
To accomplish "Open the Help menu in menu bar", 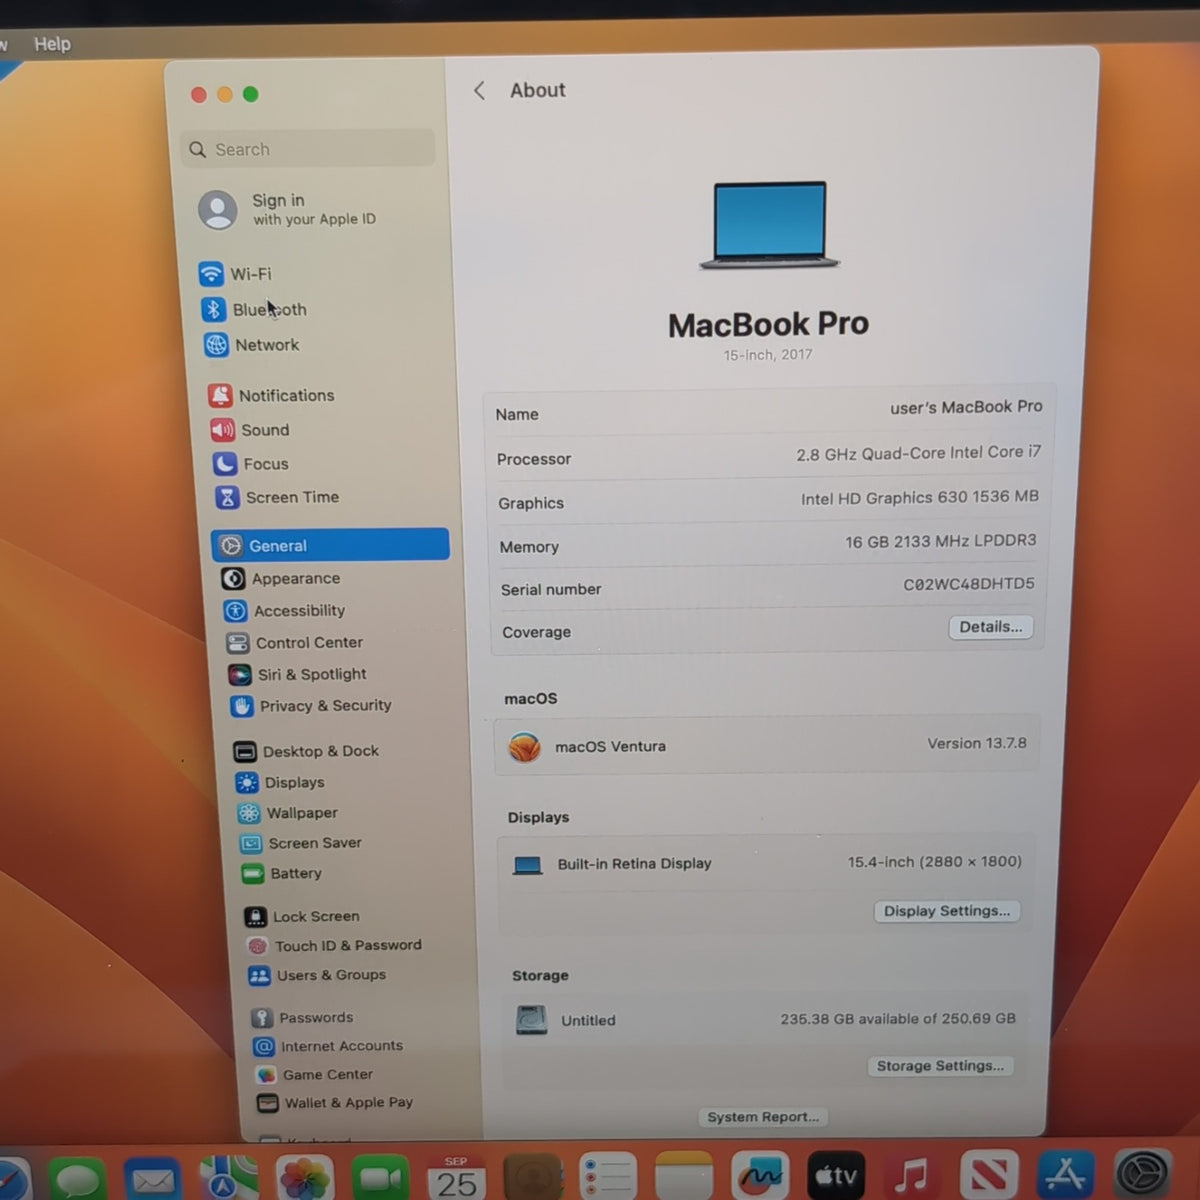I will (x=52, y=44).
